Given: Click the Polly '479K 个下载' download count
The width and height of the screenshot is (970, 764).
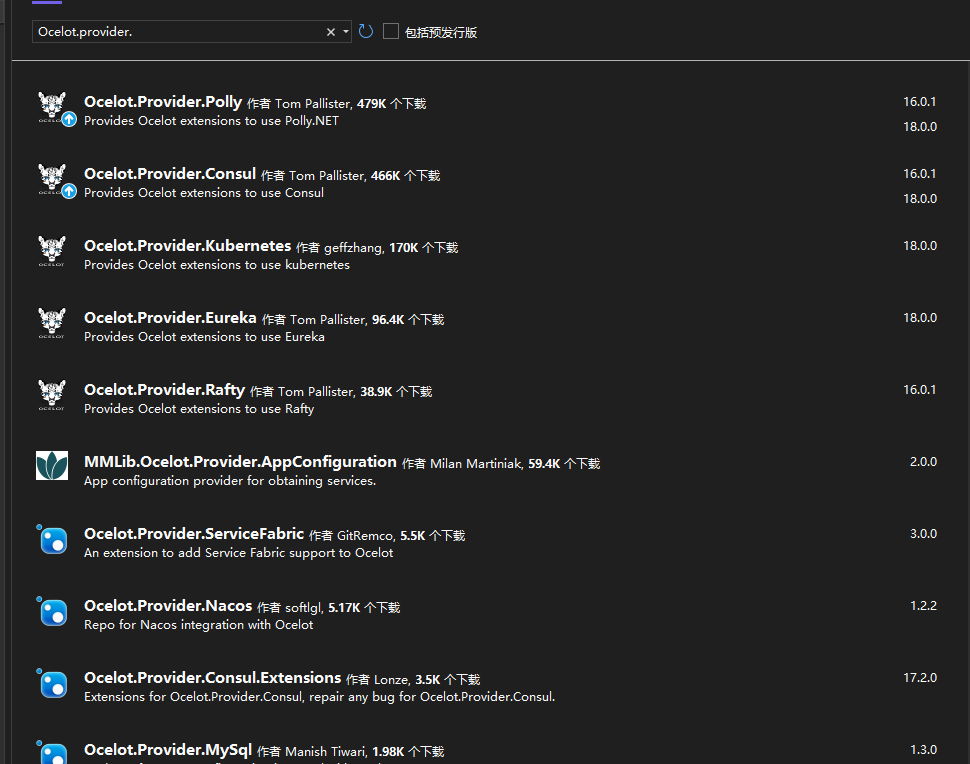Looking at the screenshot, I should (392, 103).
